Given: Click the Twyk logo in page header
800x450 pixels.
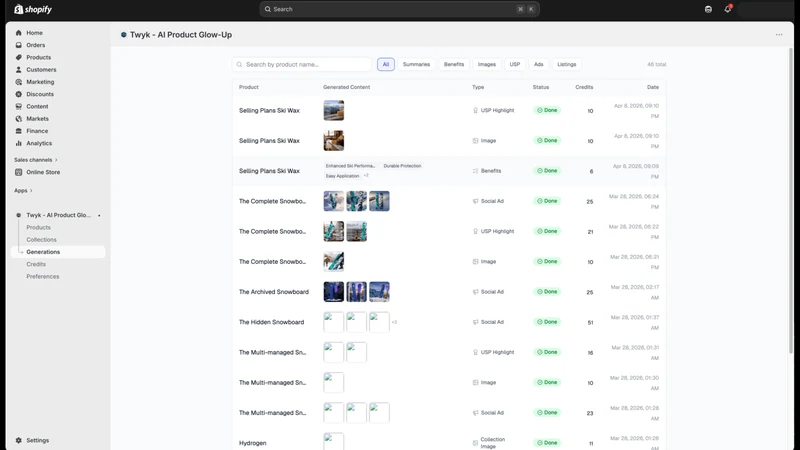Looking at the screenshot, I should [123, 35].
